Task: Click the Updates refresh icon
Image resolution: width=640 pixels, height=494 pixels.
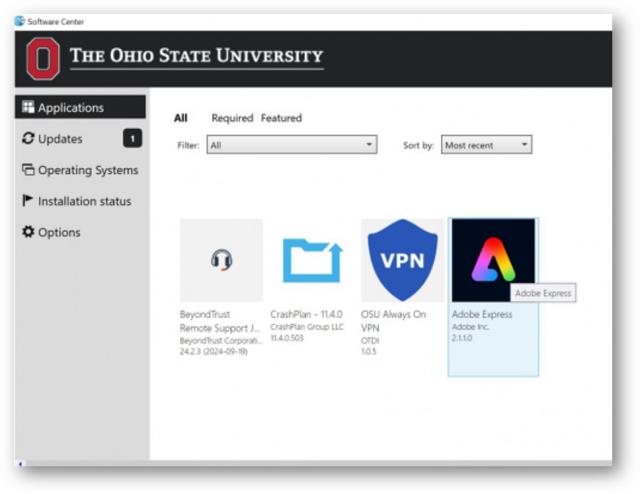Action: click(x=28, y=138)
